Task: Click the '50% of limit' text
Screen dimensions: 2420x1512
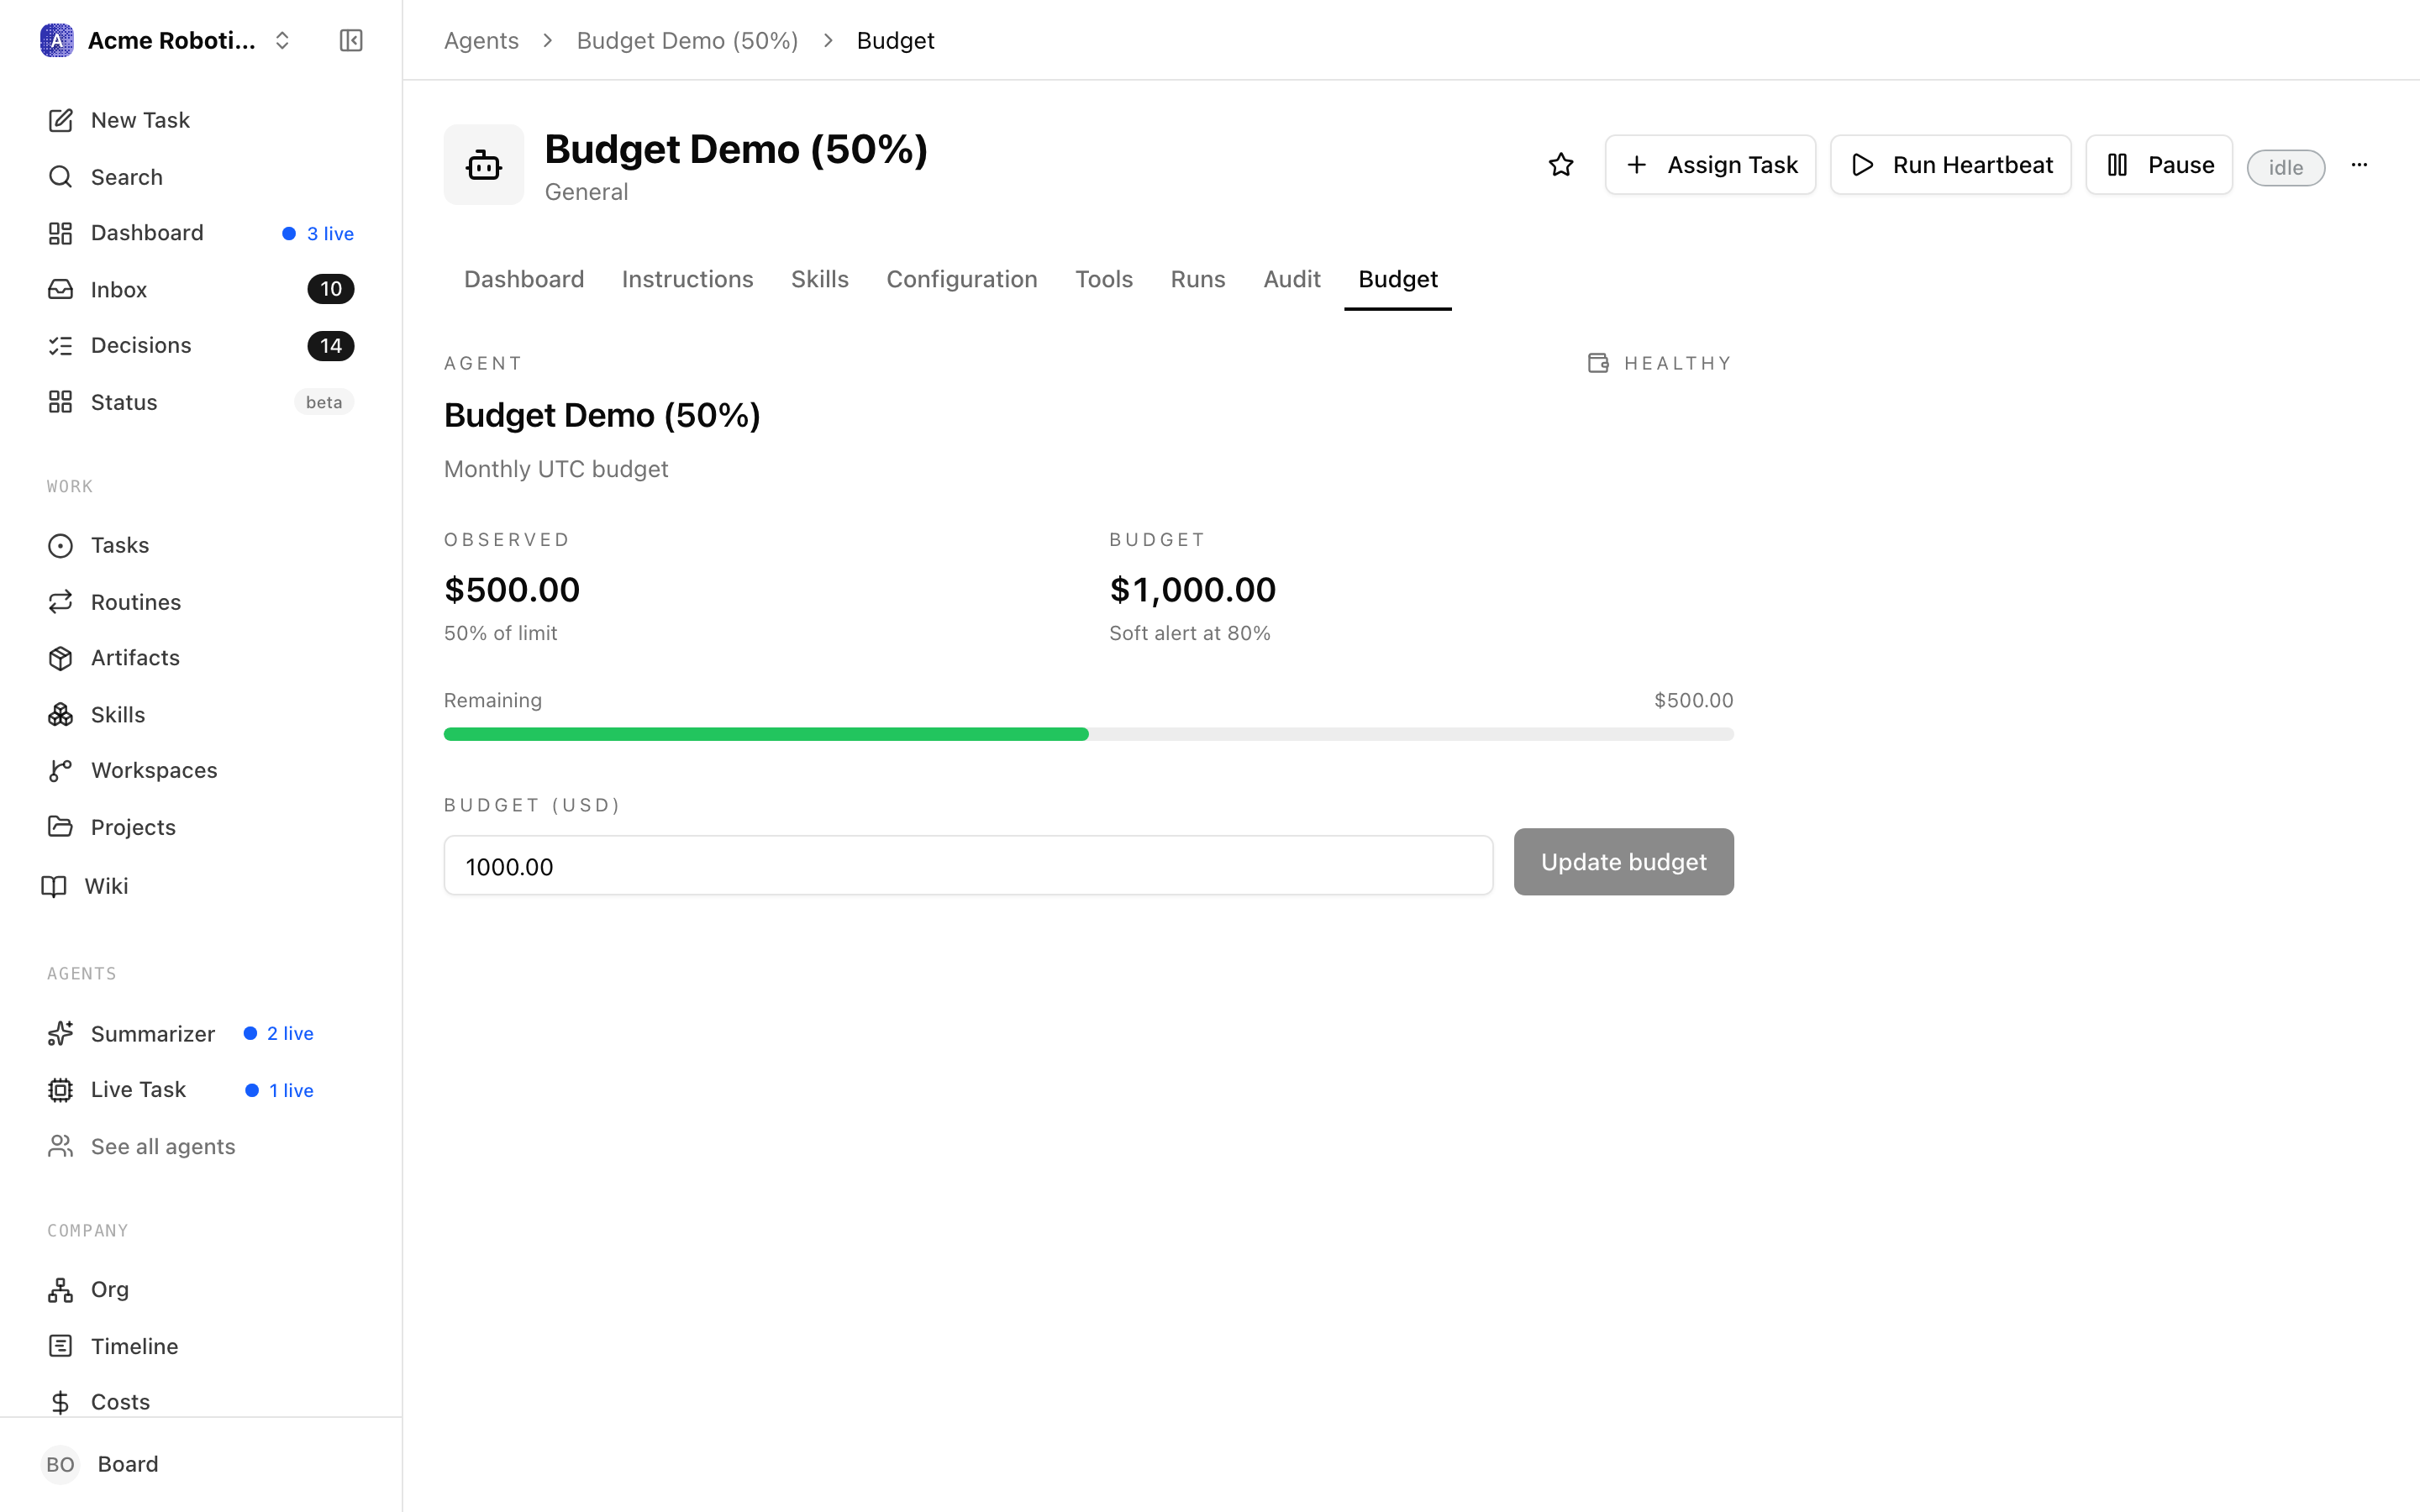Action: coord(500,633)
